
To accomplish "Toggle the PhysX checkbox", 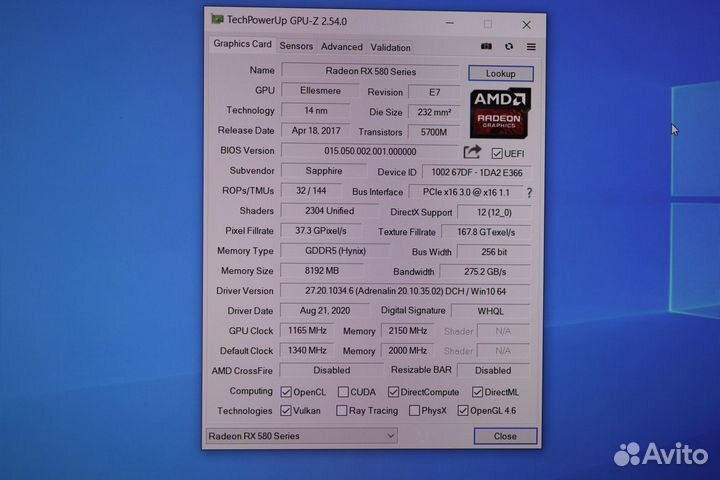I will 414,411.
